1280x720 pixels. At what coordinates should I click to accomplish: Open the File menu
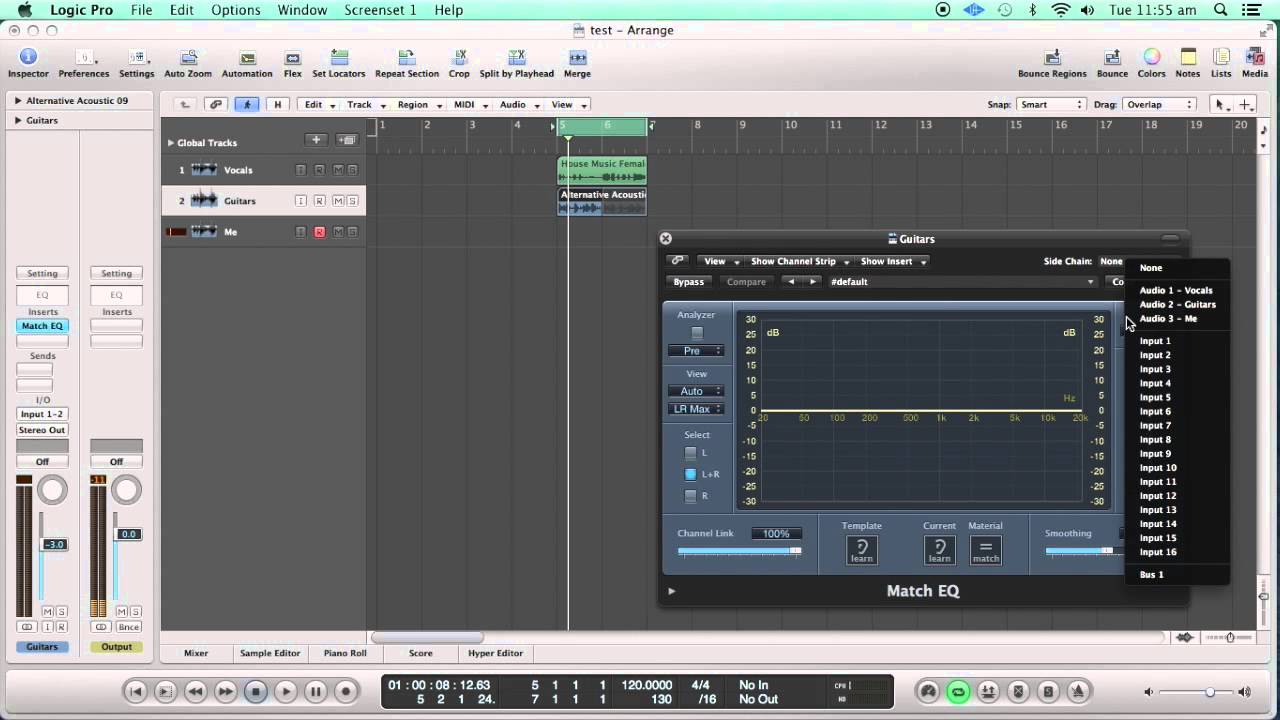tap(141, 10)
